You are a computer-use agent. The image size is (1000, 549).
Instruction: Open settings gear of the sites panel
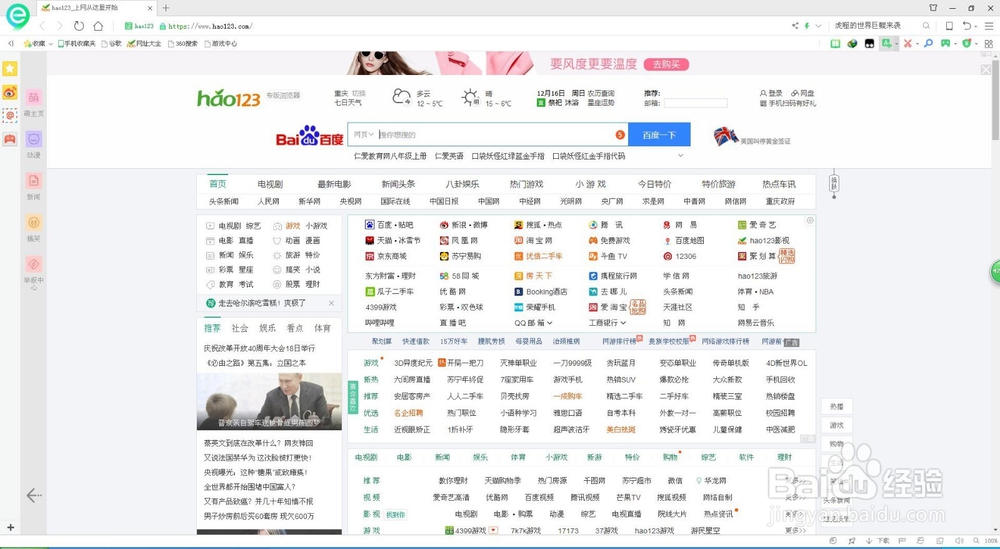[x=810, y=221]
